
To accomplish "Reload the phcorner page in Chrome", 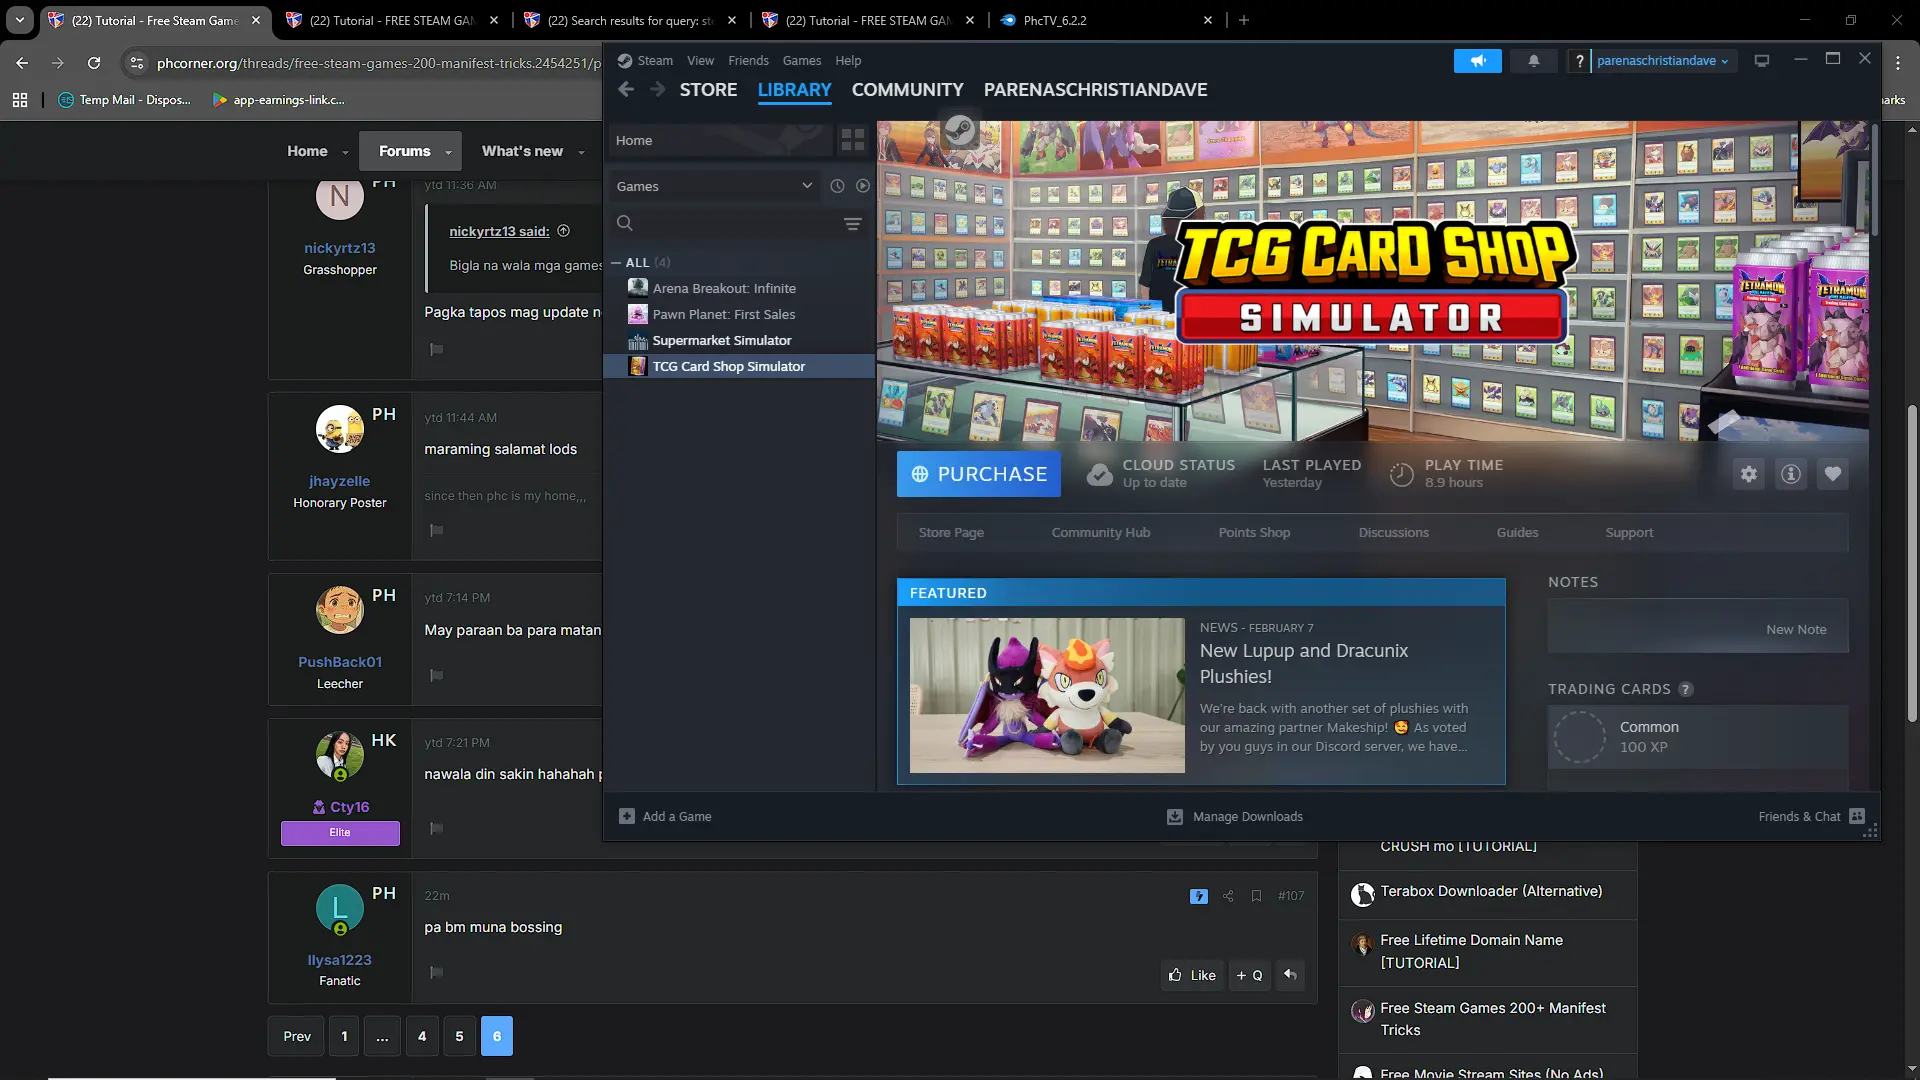I will pyautogui.click(x=94, y=63).
